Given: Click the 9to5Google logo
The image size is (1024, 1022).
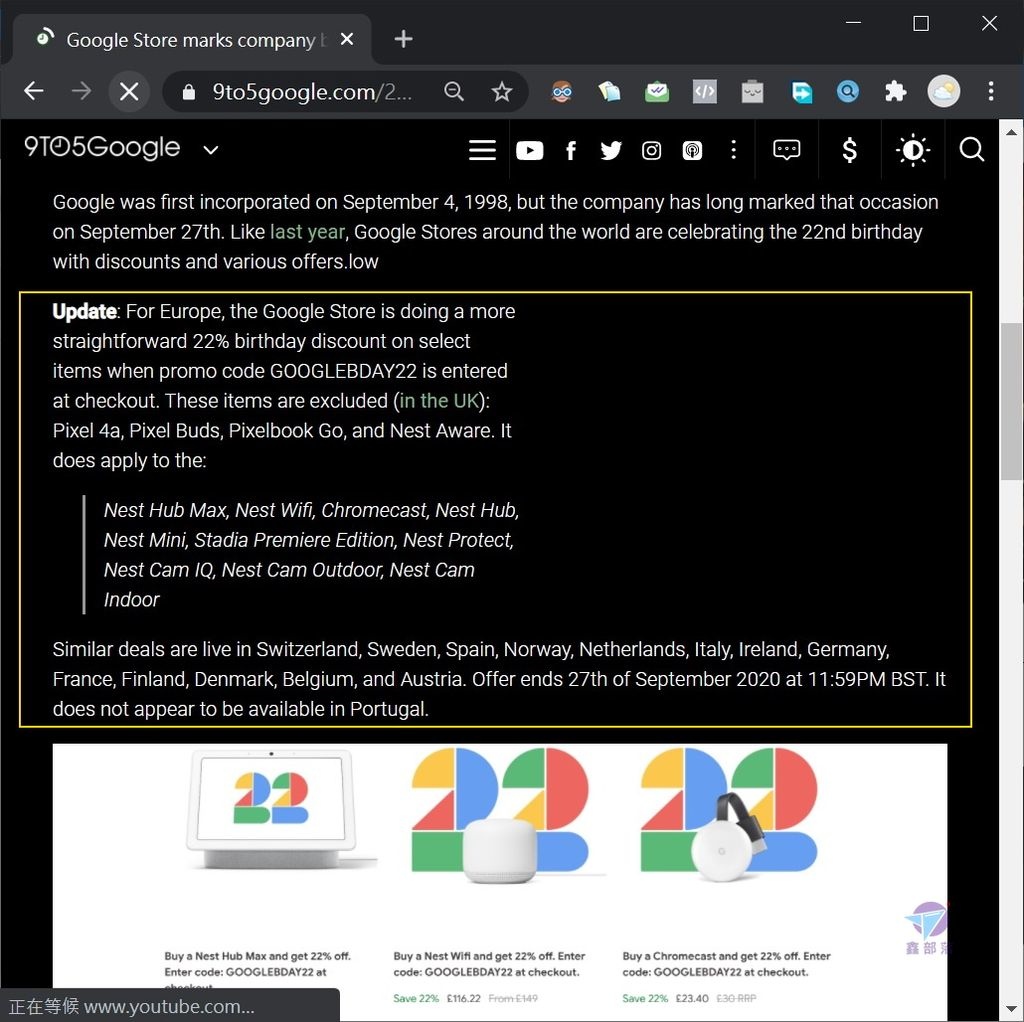Looking at the screenshot, I should [102, 148].
